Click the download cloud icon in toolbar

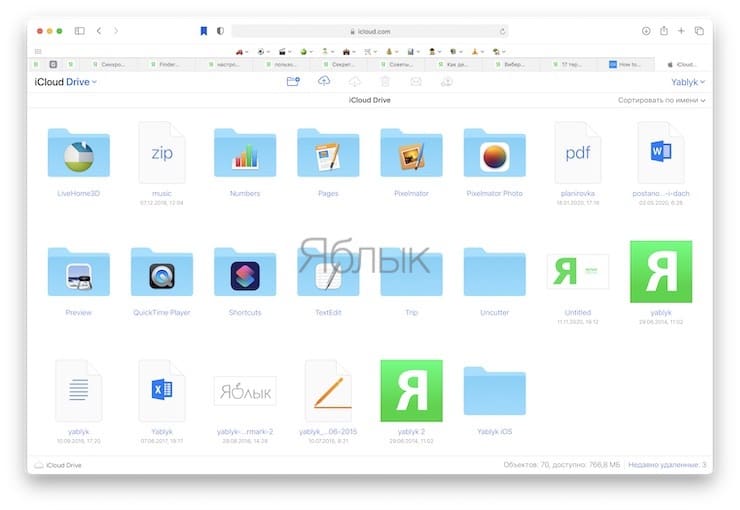354,82
